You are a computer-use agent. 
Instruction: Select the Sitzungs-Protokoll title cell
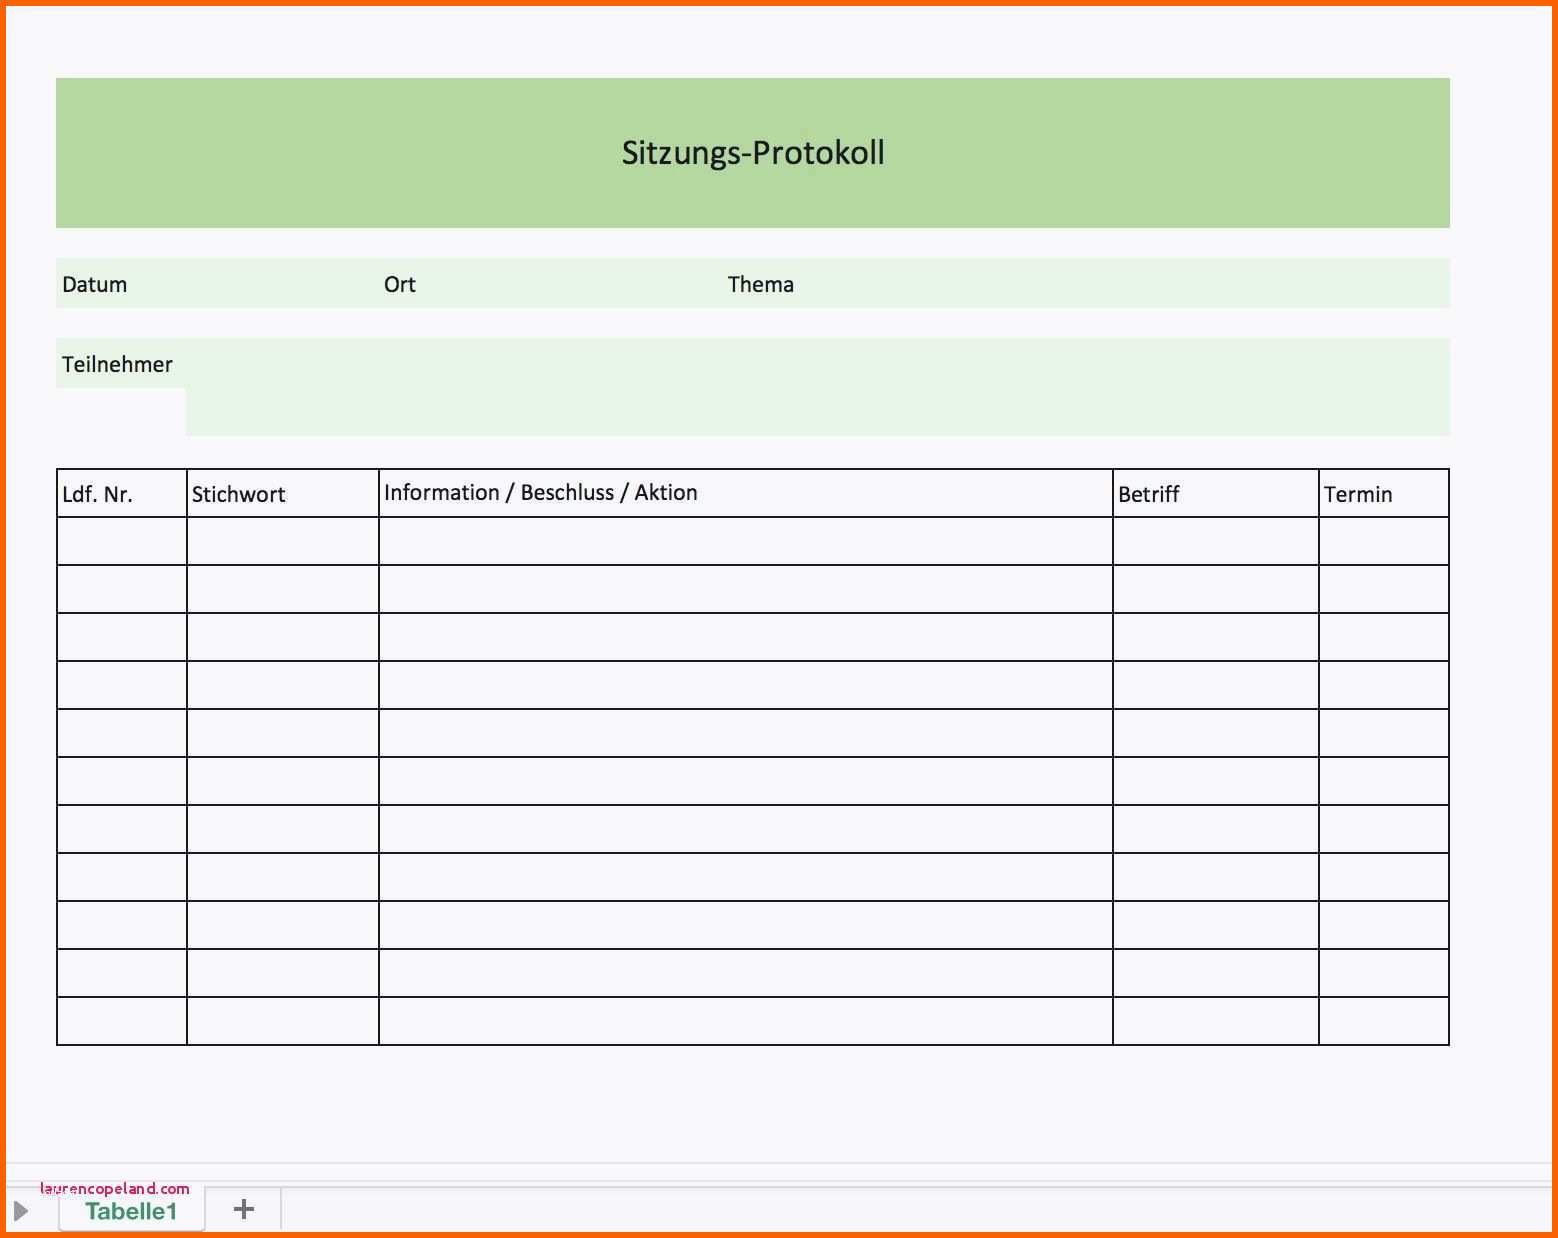pos(752,153)
